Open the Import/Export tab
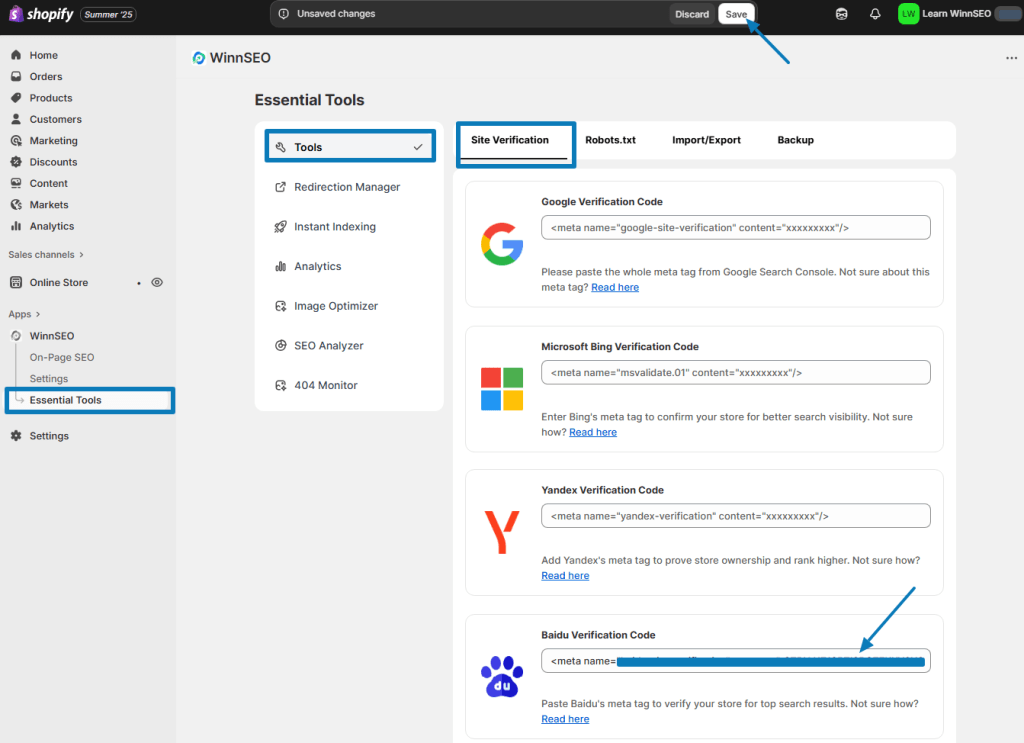 [x=706, y=140]
